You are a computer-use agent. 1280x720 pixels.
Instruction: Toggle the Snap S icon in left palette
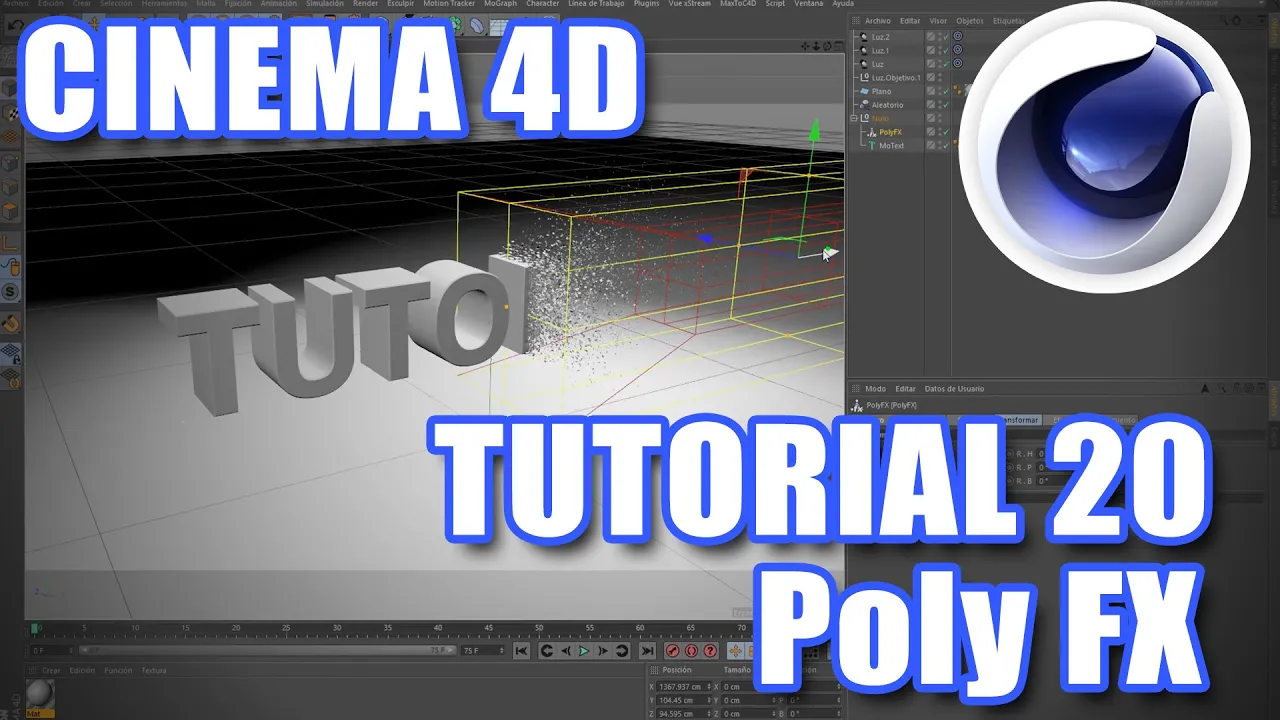(x=10, y=292)
